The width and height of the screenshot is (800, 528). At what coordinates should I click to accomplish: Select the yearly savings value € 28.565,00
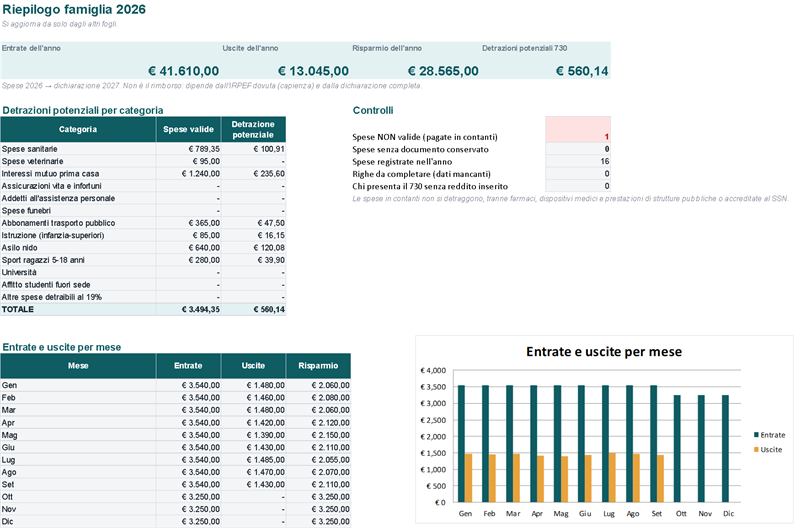[x=443, y=71]
